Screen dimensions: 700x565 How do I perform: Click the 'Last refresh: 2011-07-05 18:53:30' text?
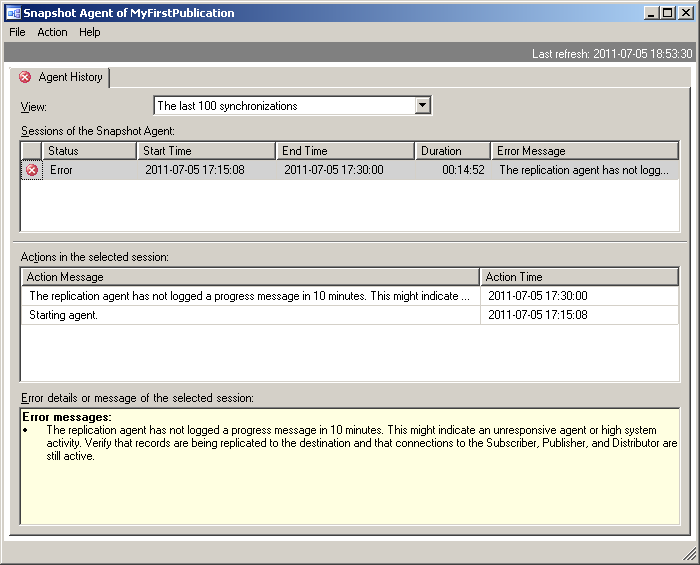(612, 54)
